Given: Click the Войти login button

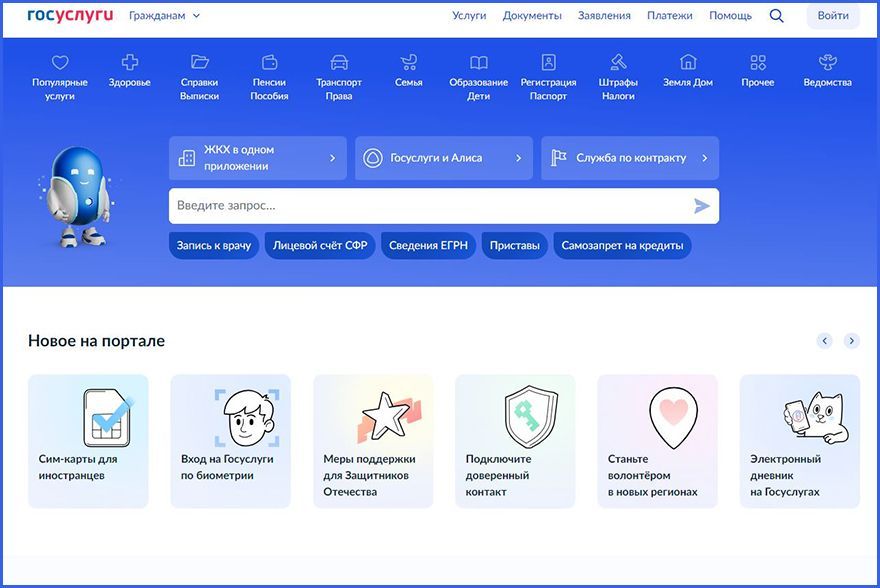Looking at the screenshot, I should pyautogui.click(x=832, y=16).
